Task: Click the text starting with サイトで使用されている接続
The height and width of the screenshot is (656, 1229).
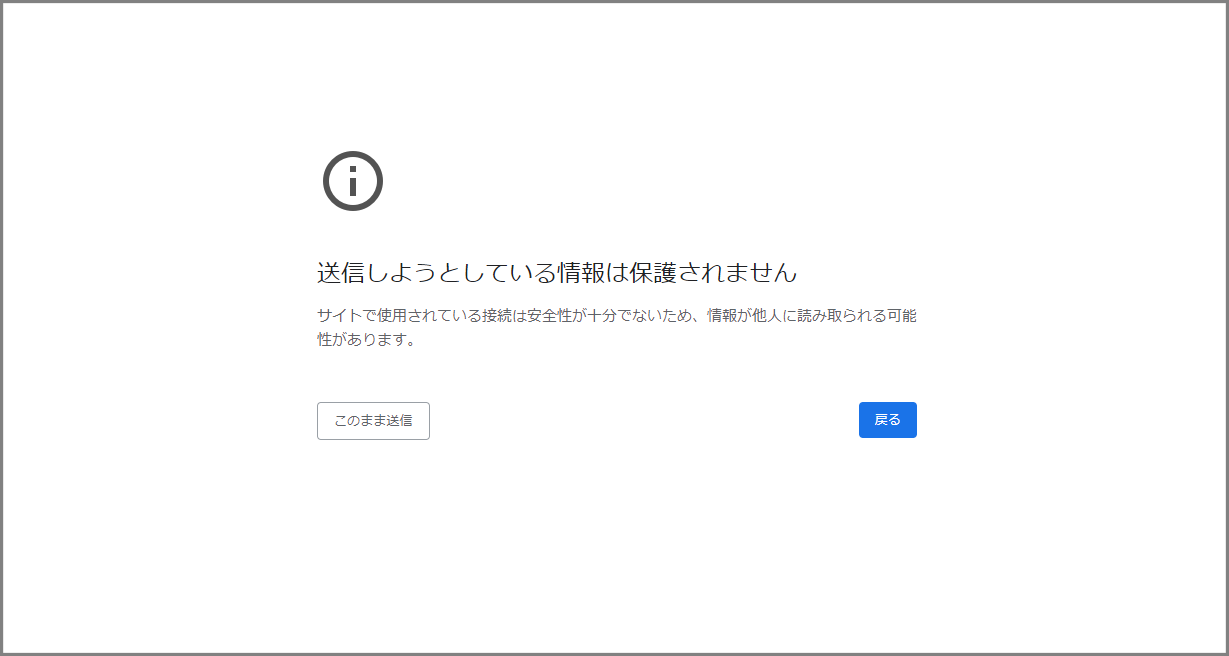Action: point(616,316)
